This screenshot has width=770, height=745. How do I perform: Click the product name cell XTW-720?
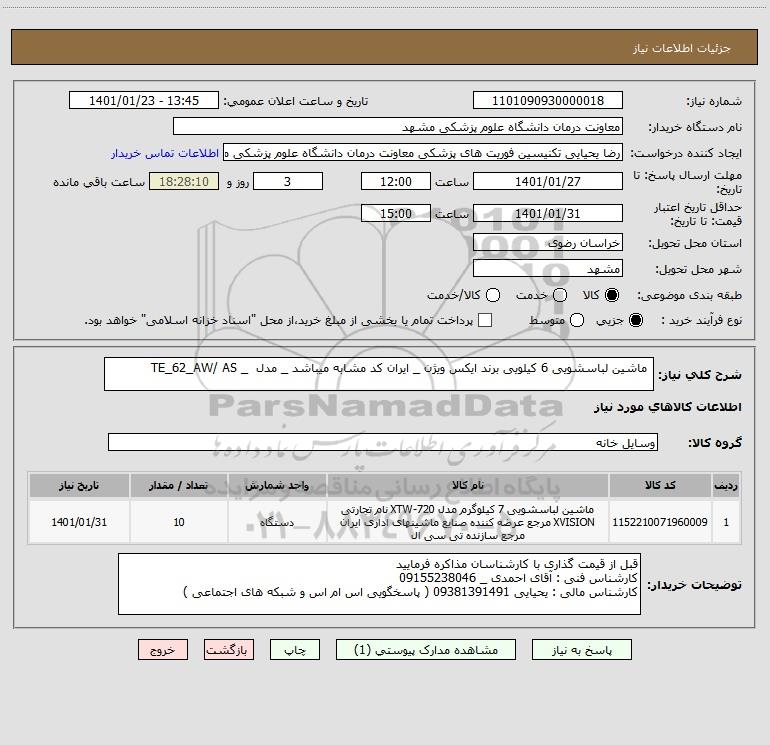point(468,522)
